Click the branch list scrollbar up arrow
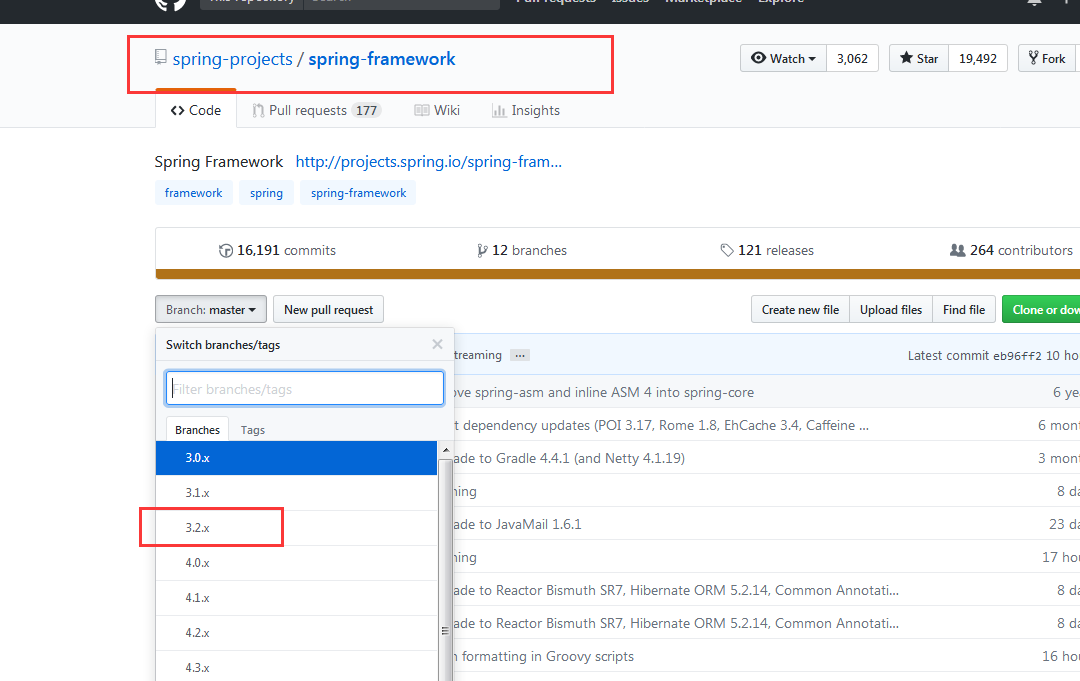The width and height of the screenshot is (1080, 681). point(446,450)
